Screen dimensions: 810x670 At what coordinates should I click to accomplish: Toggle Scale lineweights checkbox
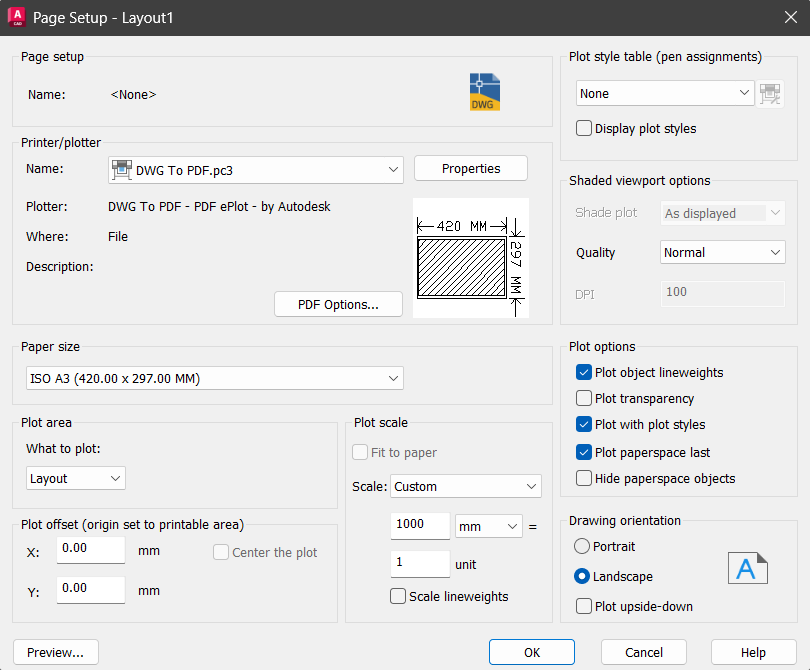click(398, 597)
